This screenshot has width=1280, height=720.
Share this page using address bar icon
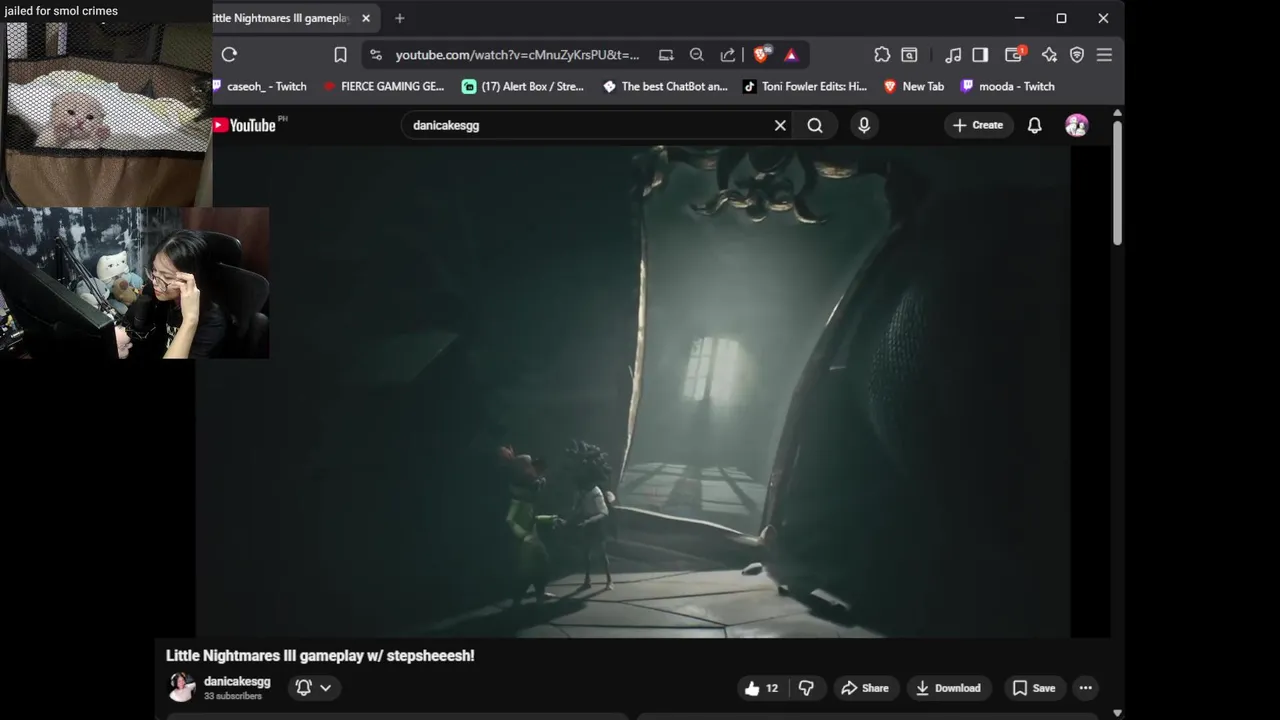point(728,55)
